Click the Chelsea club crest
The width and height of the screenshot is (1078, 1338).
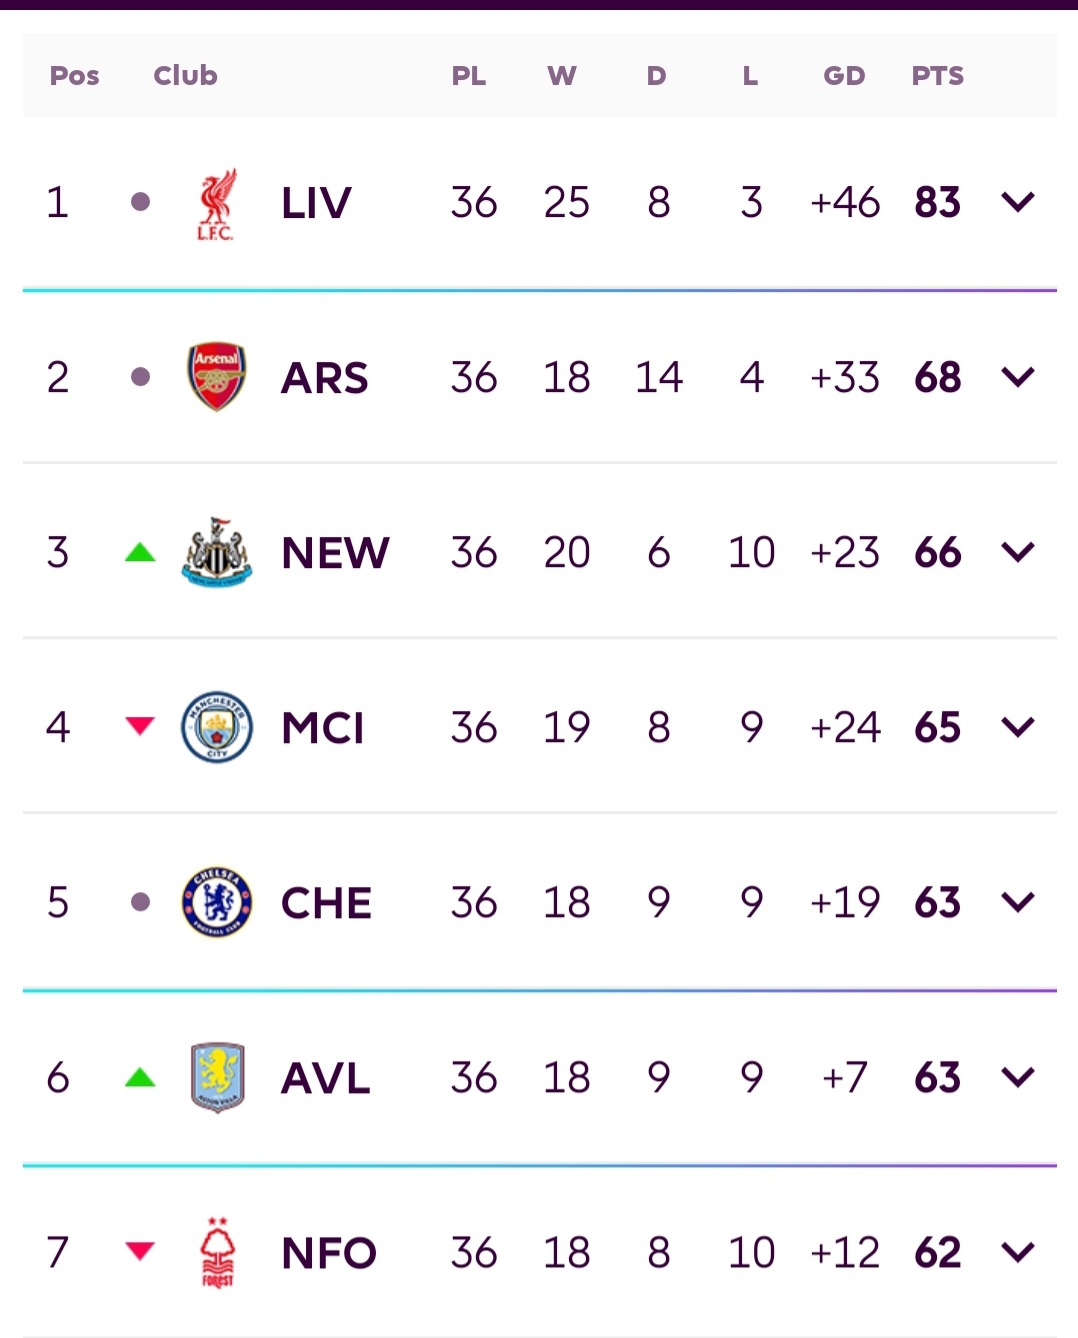(x=216, y=901)
